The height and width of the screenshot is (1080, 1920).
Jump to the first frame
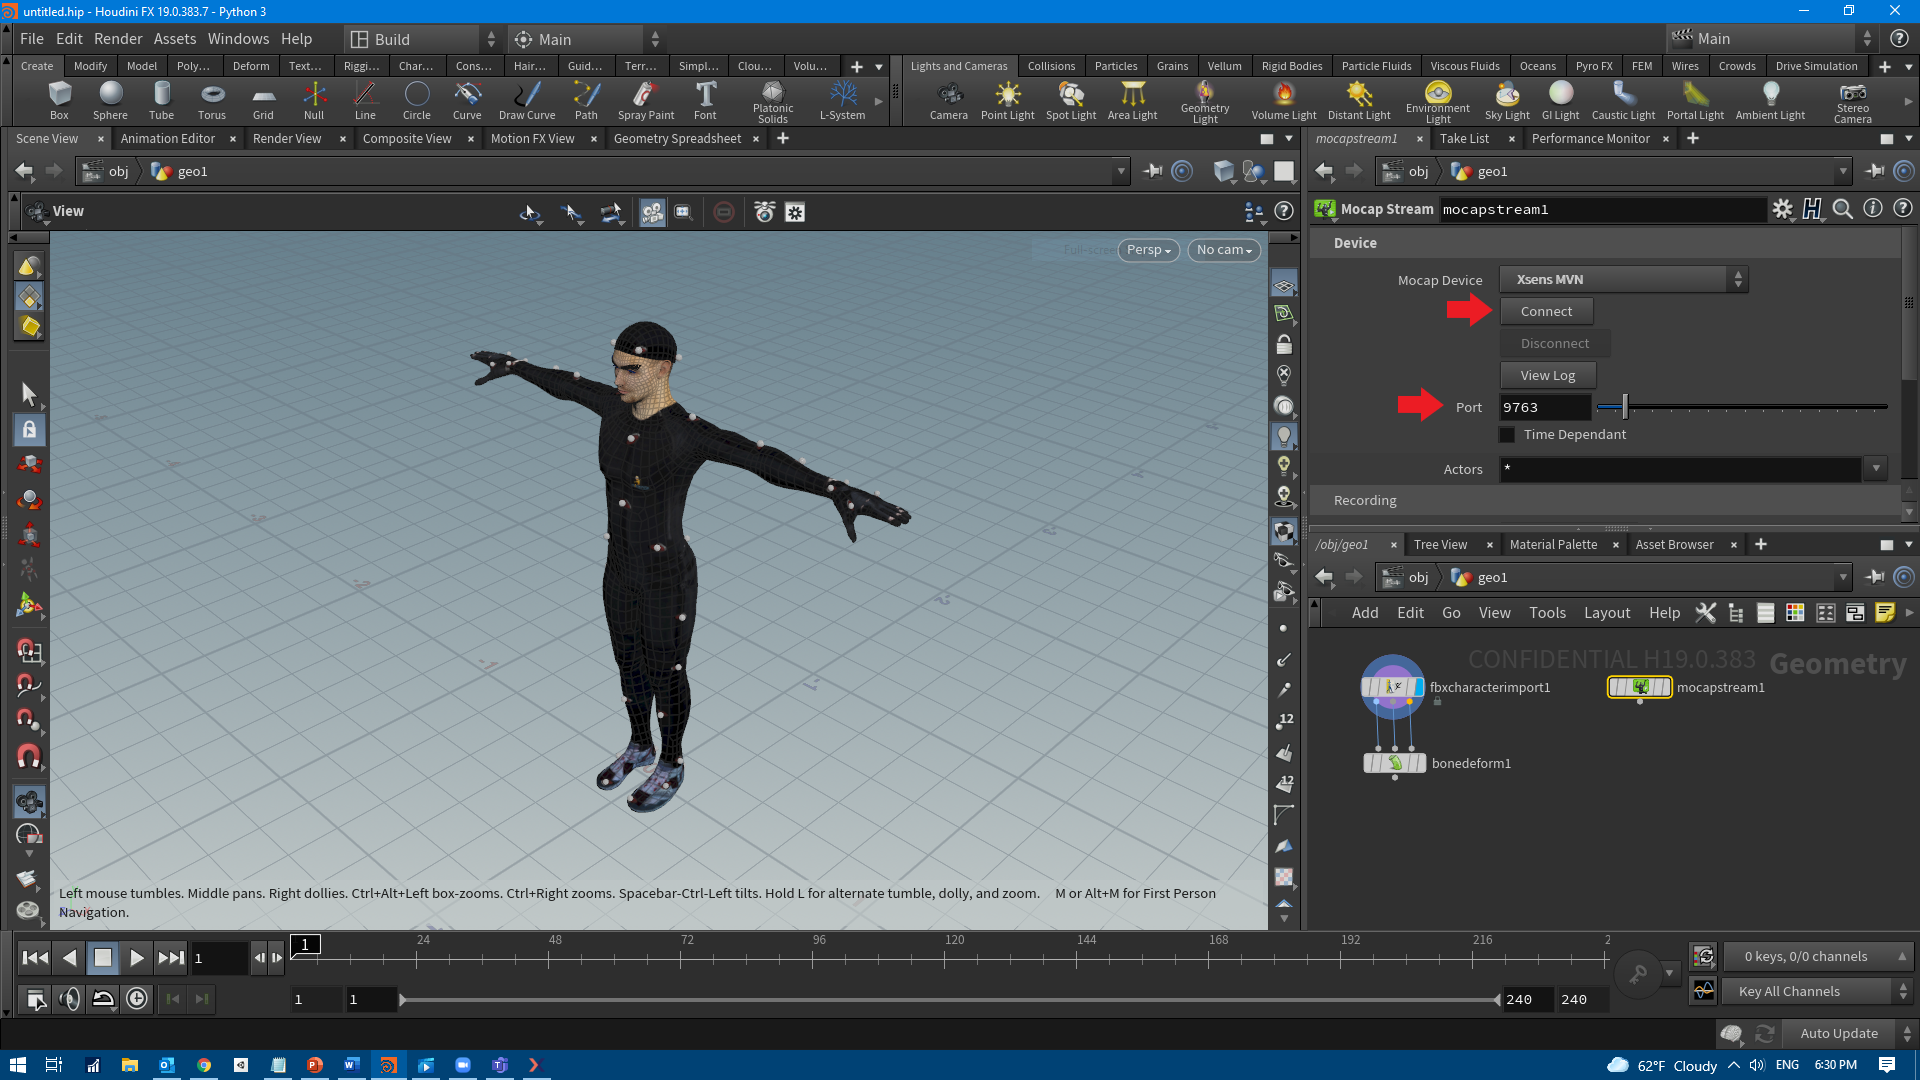[35, 958]
